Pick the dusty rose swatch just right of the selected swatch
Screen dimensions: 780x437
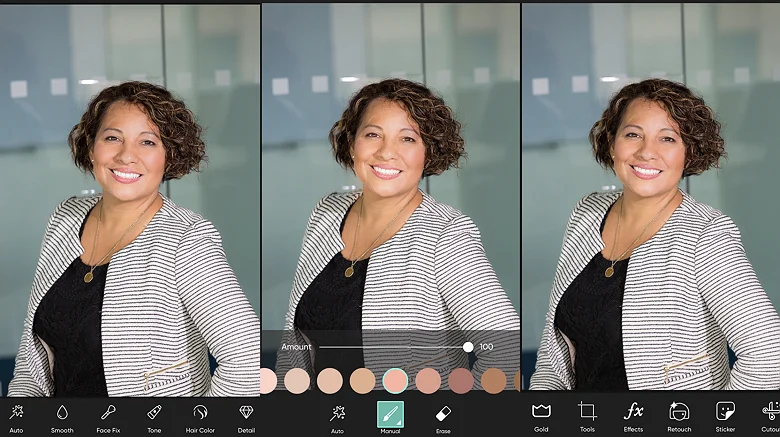click(428, 381)
